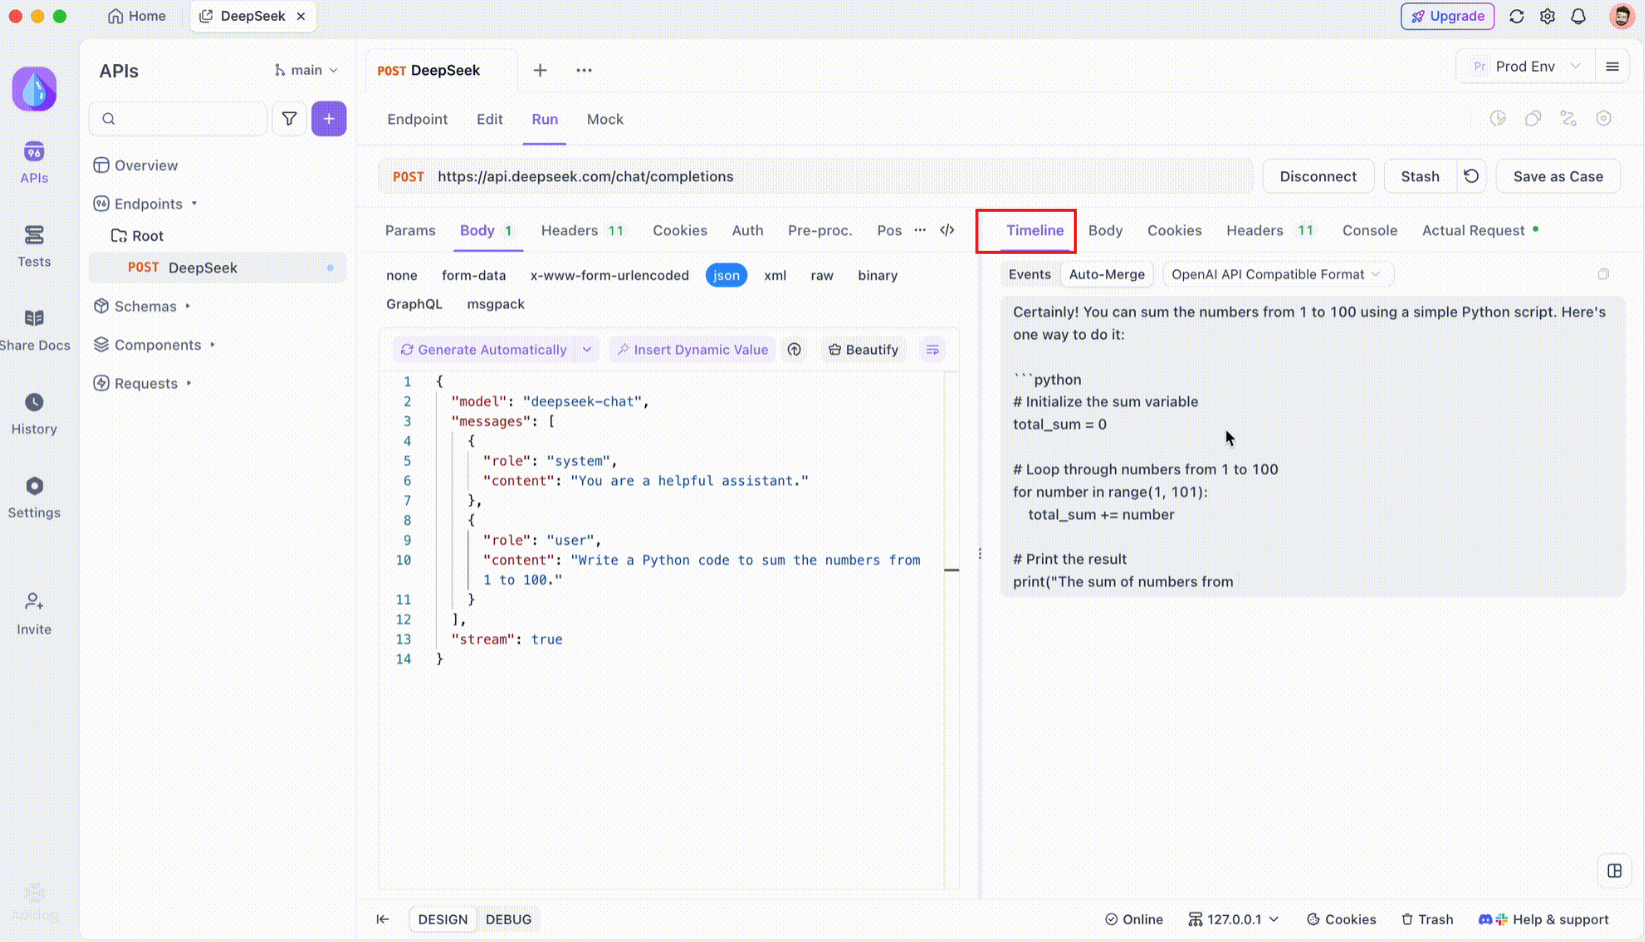
Task: Click the upload icon beside Insert Dynamic Value
Action: pyautogui.click(x=794, y=350)
